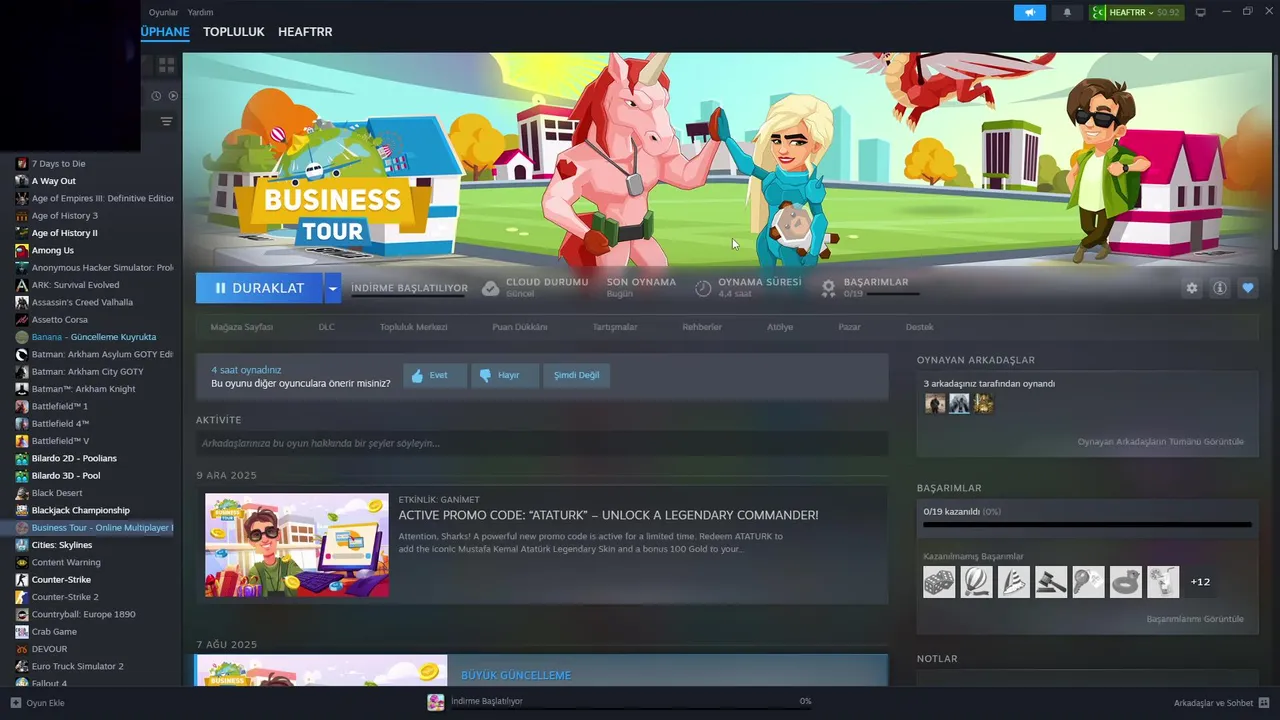The image size is (1280, 720).
Task: Click the DEVOUR game icon
Action: [x=22, y=649]
